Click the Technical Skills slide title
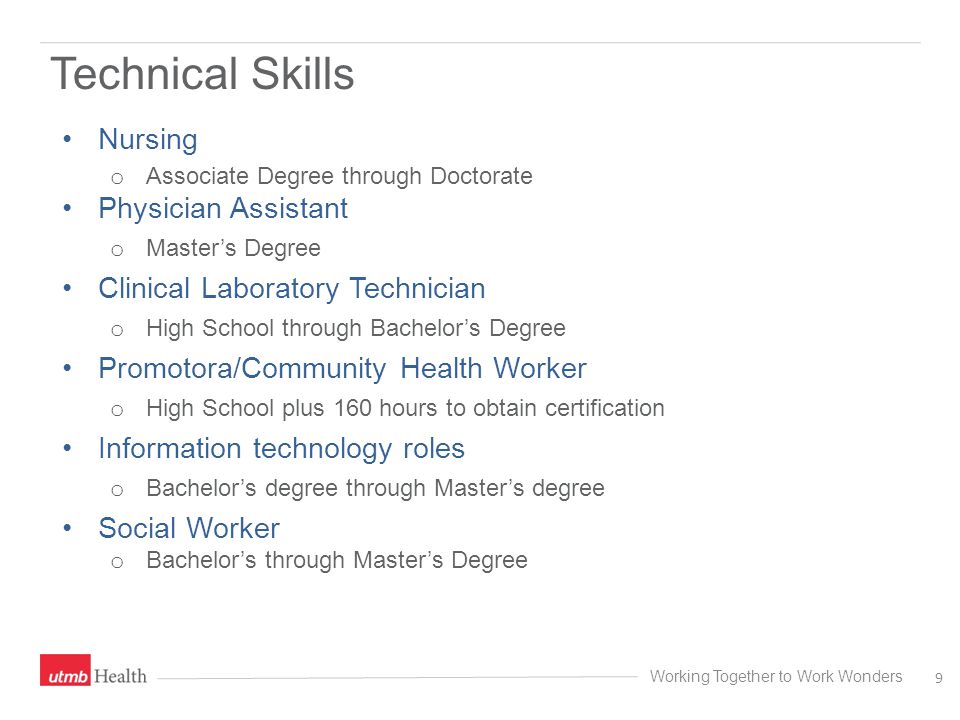Screen dimensions: 960x720 click(x=203, y=73)
